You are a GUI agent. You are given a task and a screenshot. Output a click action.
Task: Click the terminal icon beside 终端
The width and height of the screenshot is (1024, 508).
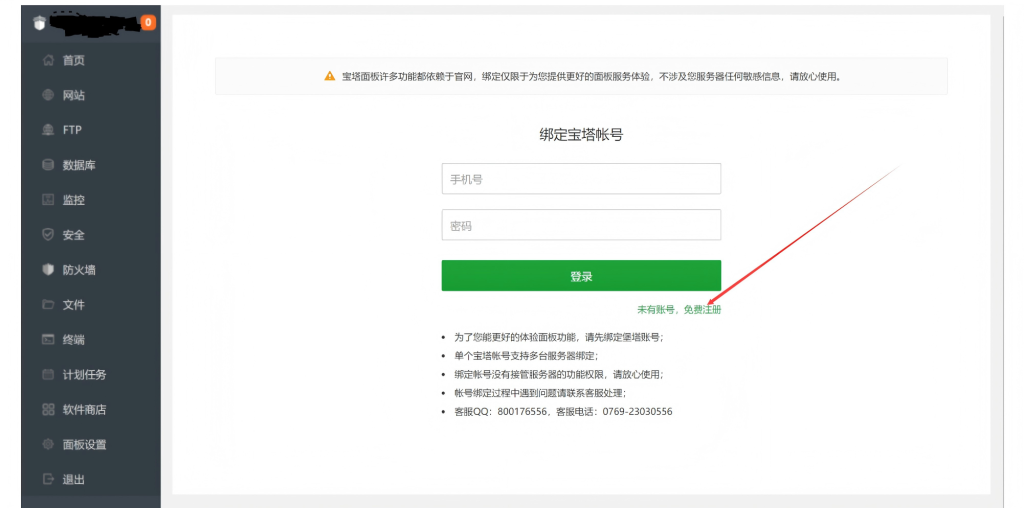click(x=48, y=340)
